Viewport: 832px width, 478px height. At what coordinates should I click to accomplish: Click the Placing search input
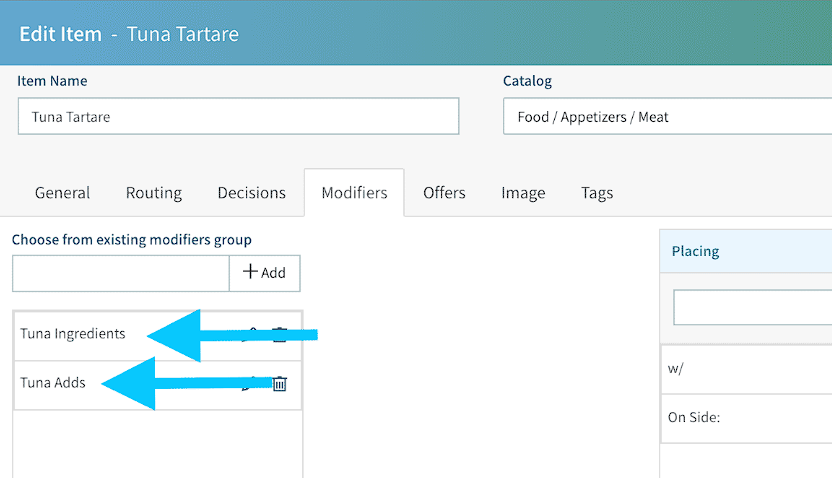[x=752, y=307]
